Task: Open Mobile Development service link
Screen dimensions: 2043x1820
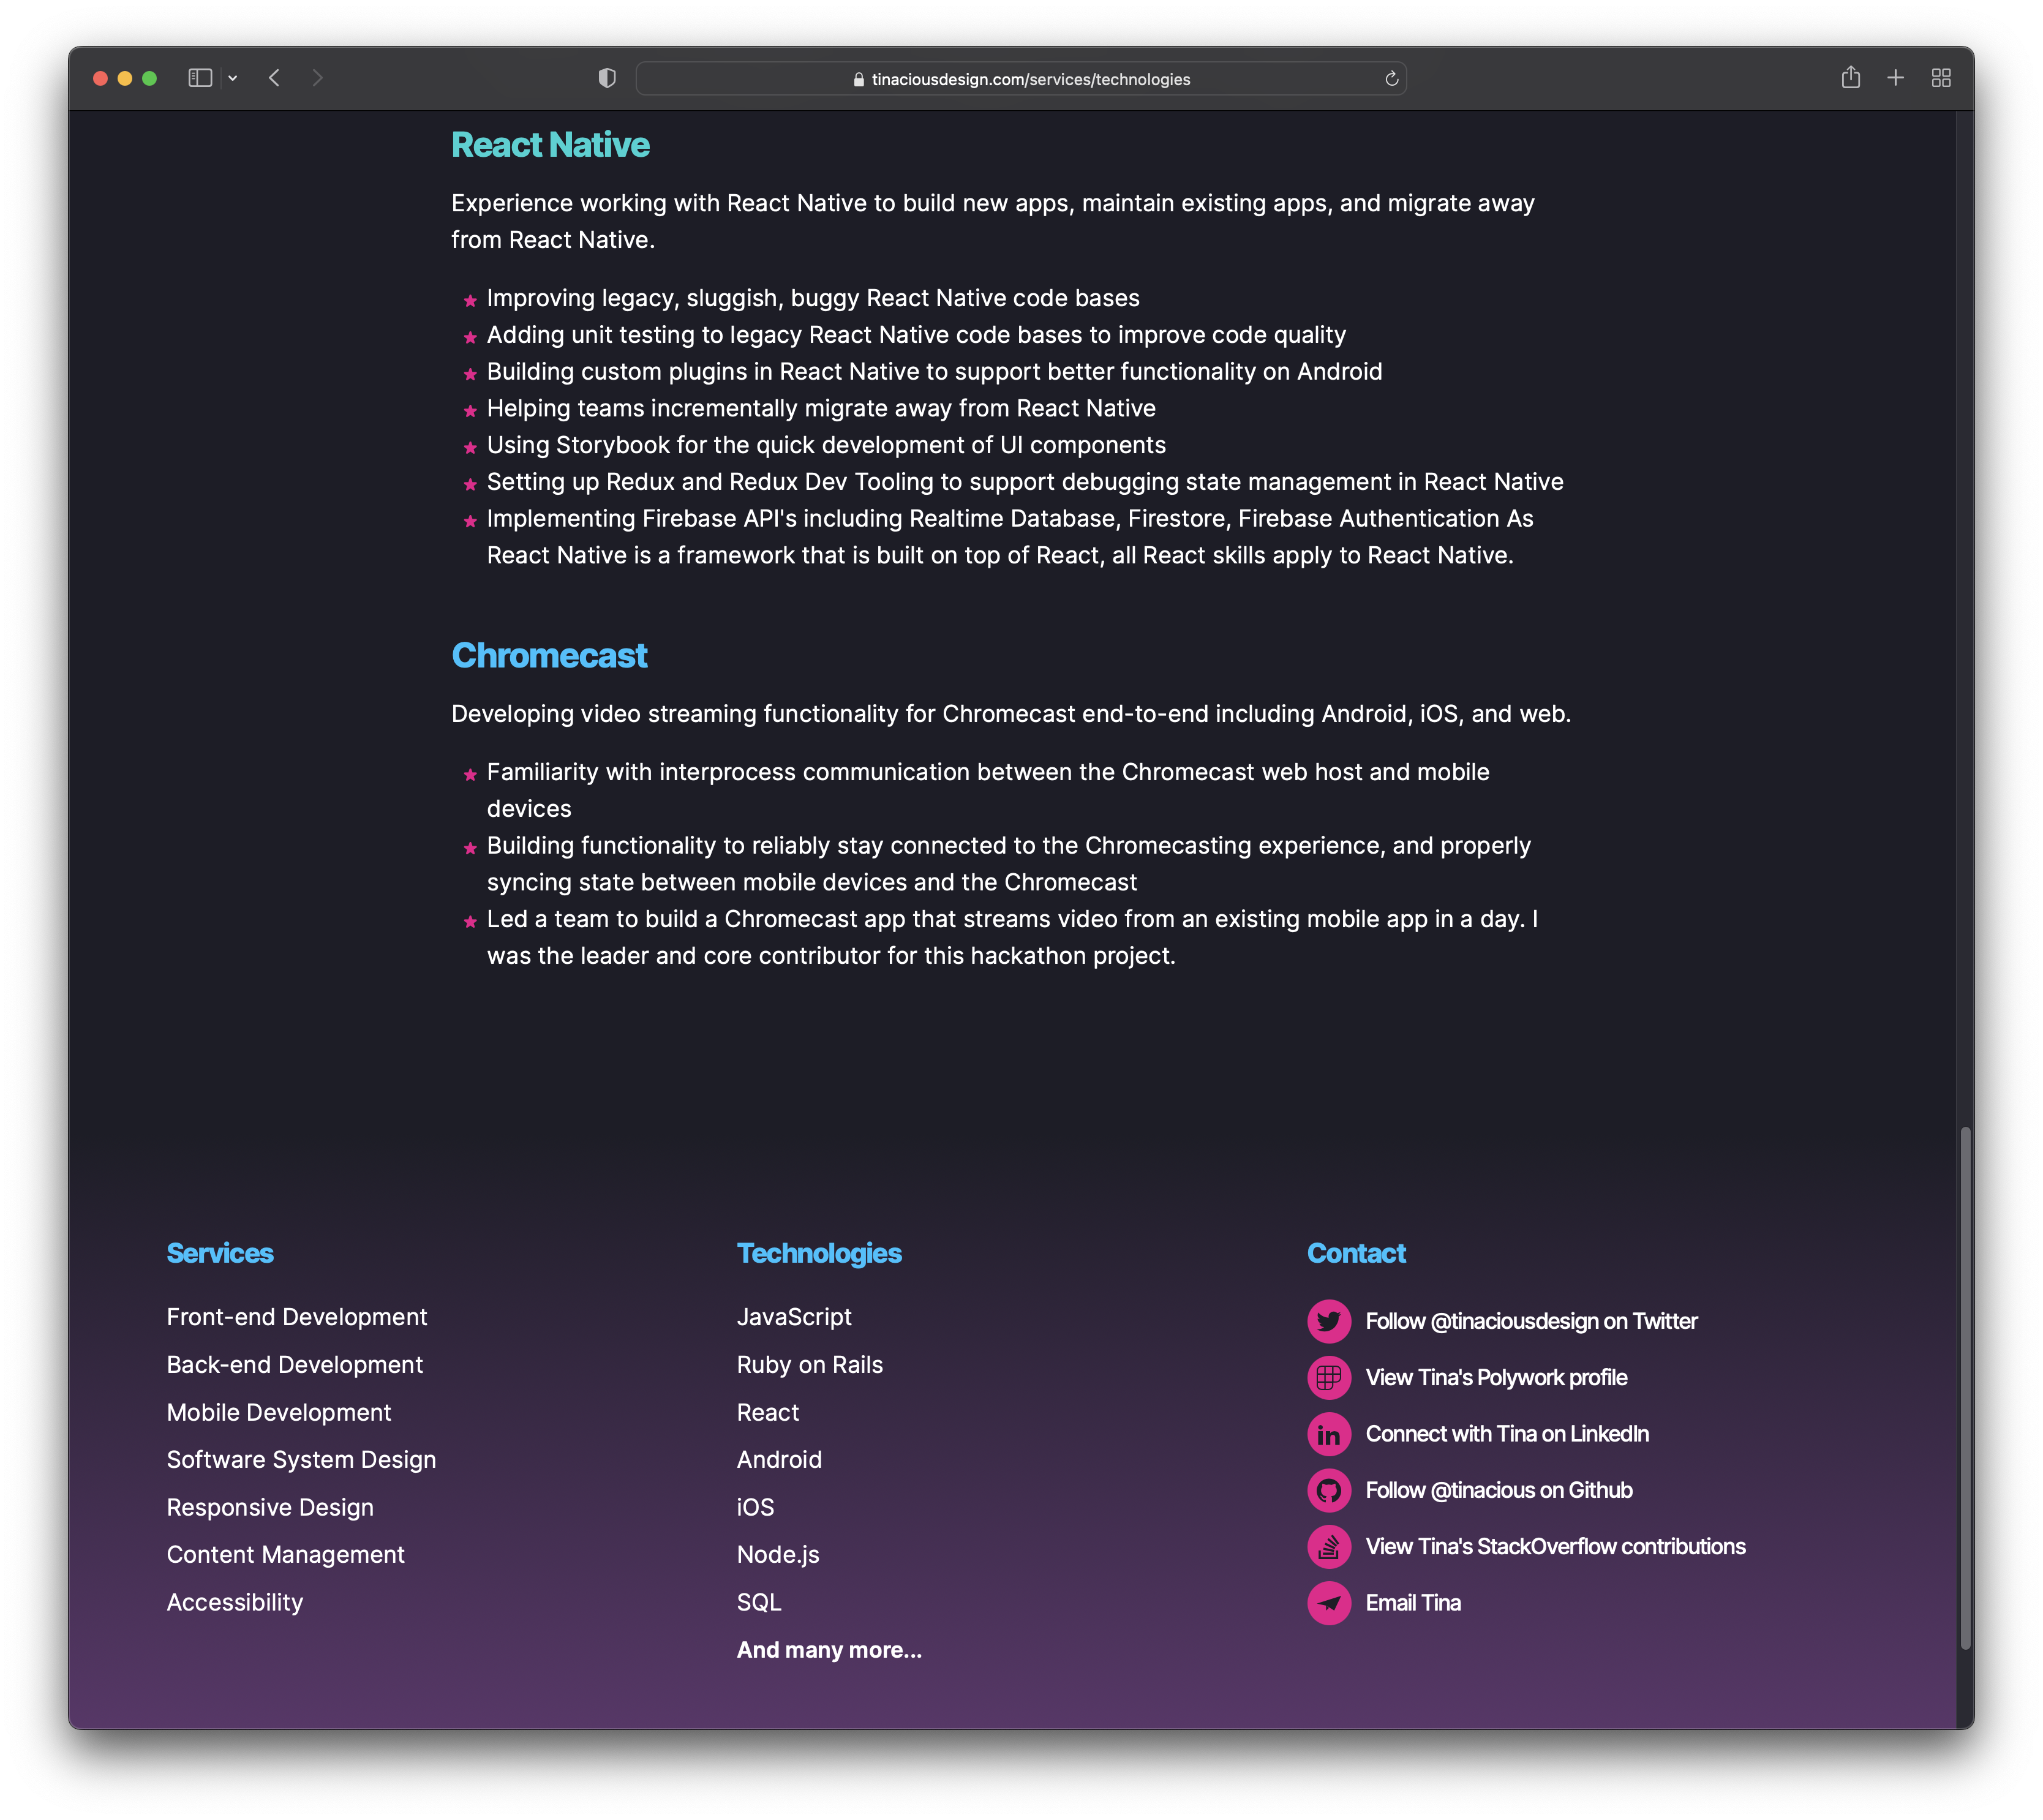Action: [279, 1412]
